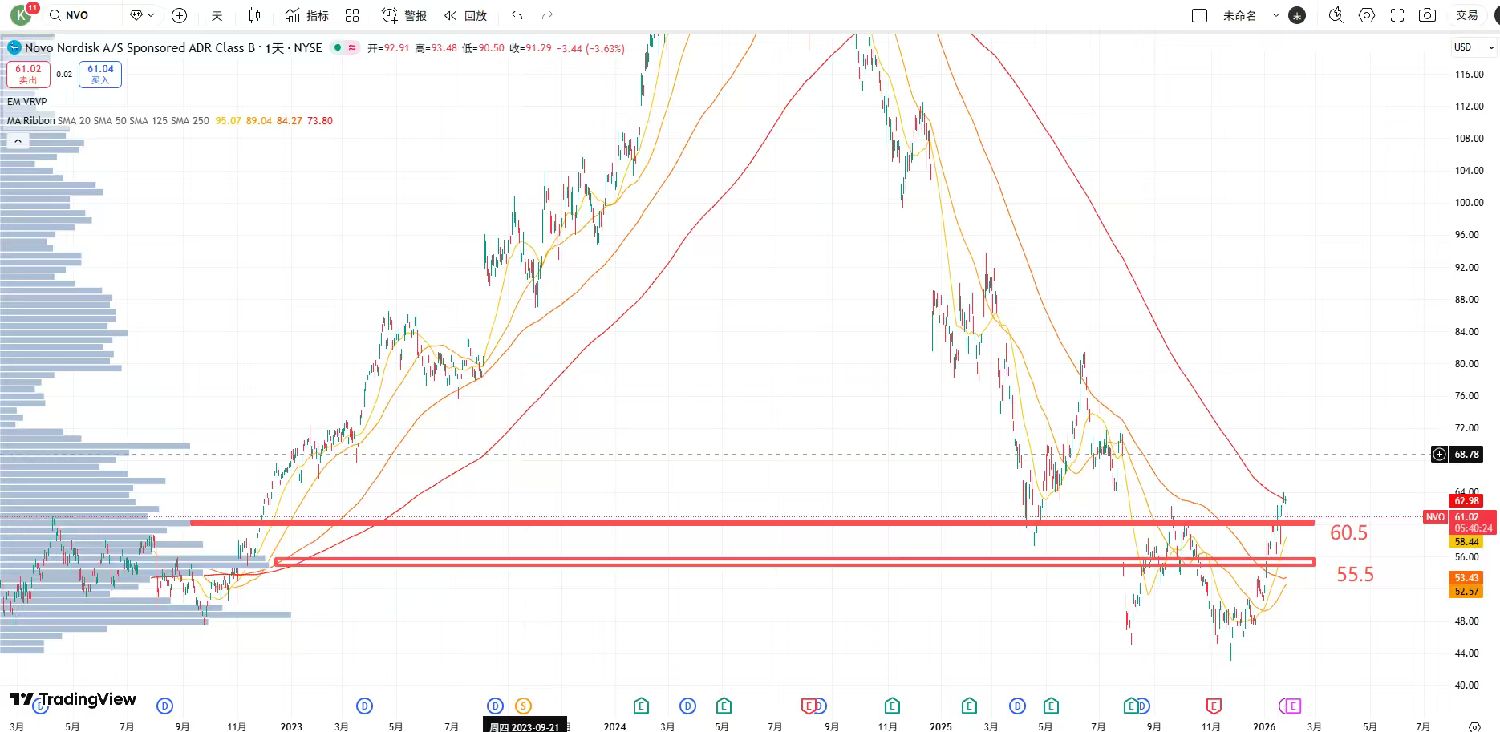Open the 天 time interval selector
1500x732 pixels.
pyautogui.click(x=216, y=15)
